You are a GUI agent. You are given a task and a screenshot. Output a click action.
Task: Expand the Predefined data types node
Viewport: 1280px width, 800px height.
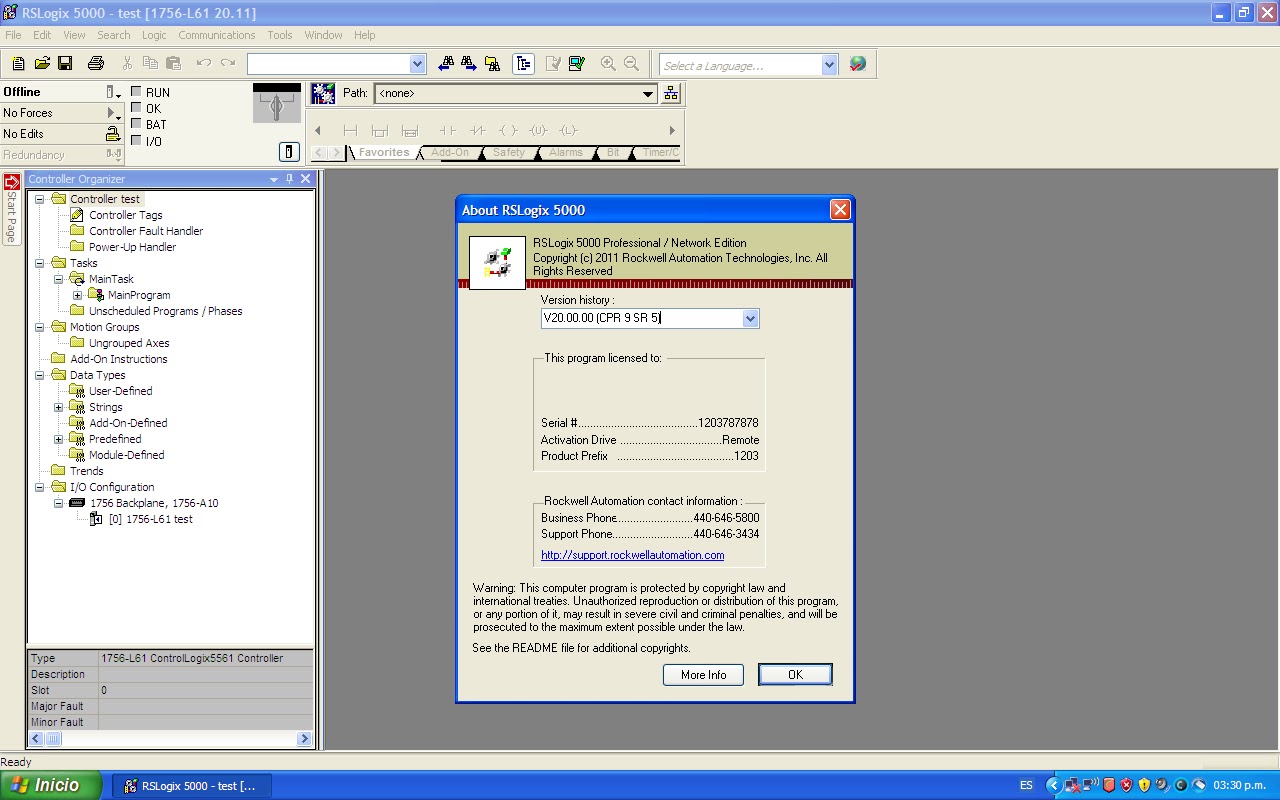[x=59, y=439]
